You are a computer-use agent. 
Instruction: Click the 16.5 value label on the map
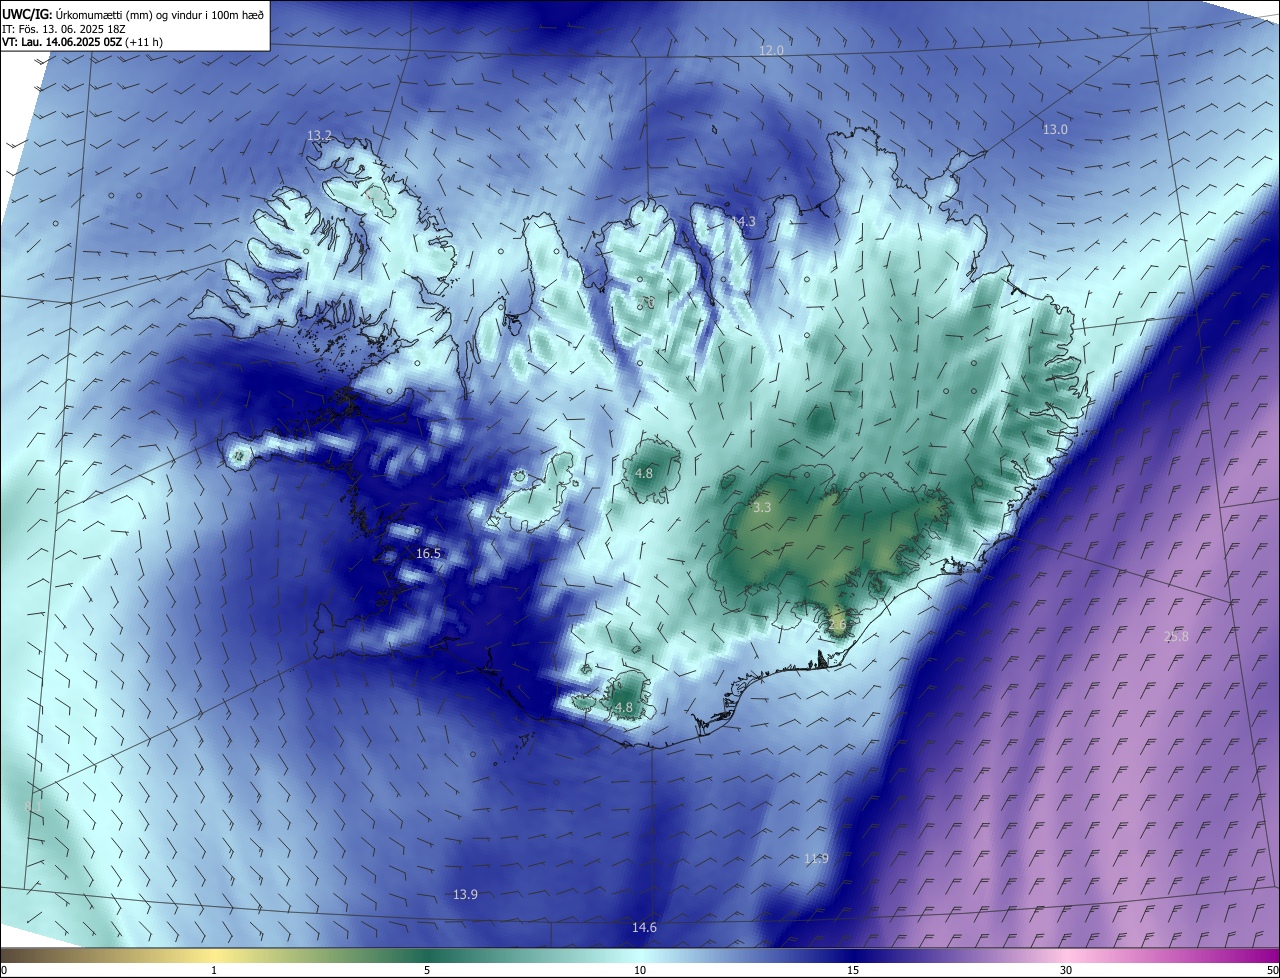tap(428, 553)
